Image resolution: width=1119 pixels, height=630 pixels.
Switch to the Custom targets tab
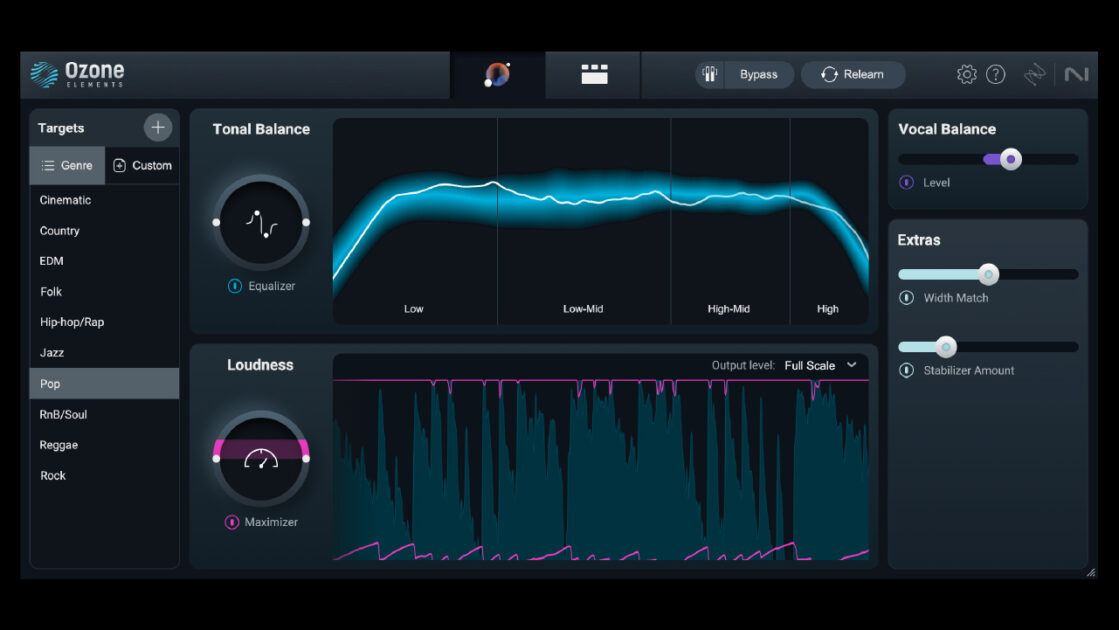[142, 166]
